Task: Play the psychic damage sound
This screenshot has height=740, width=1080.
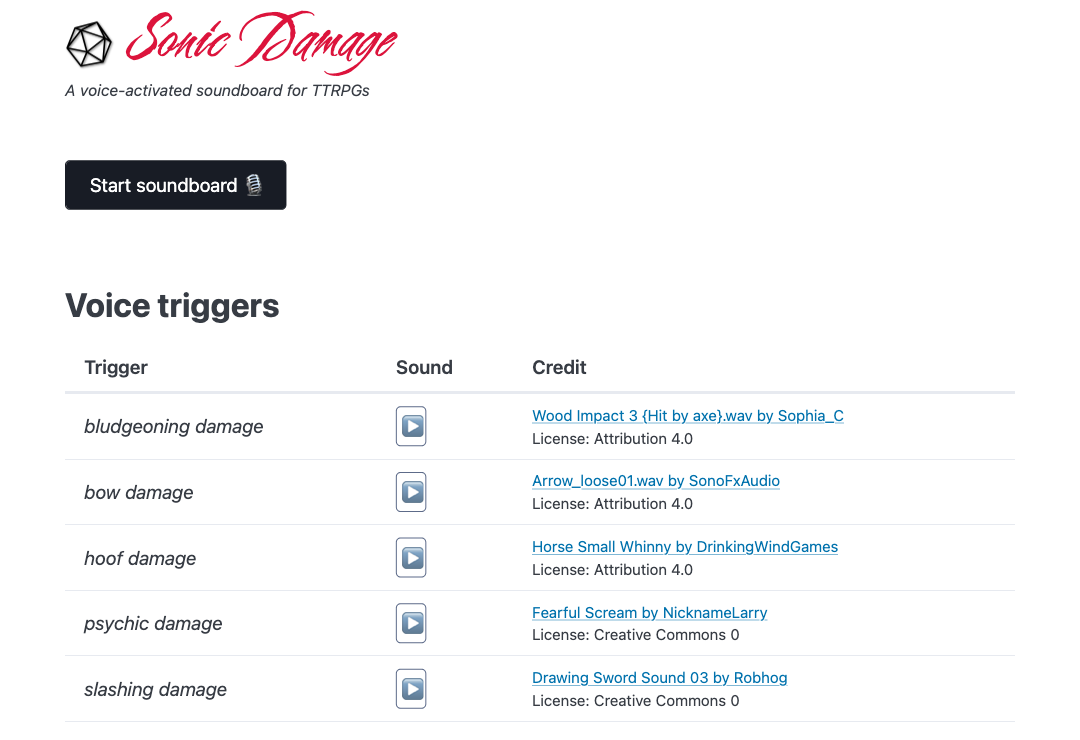Action: (411, 622)
